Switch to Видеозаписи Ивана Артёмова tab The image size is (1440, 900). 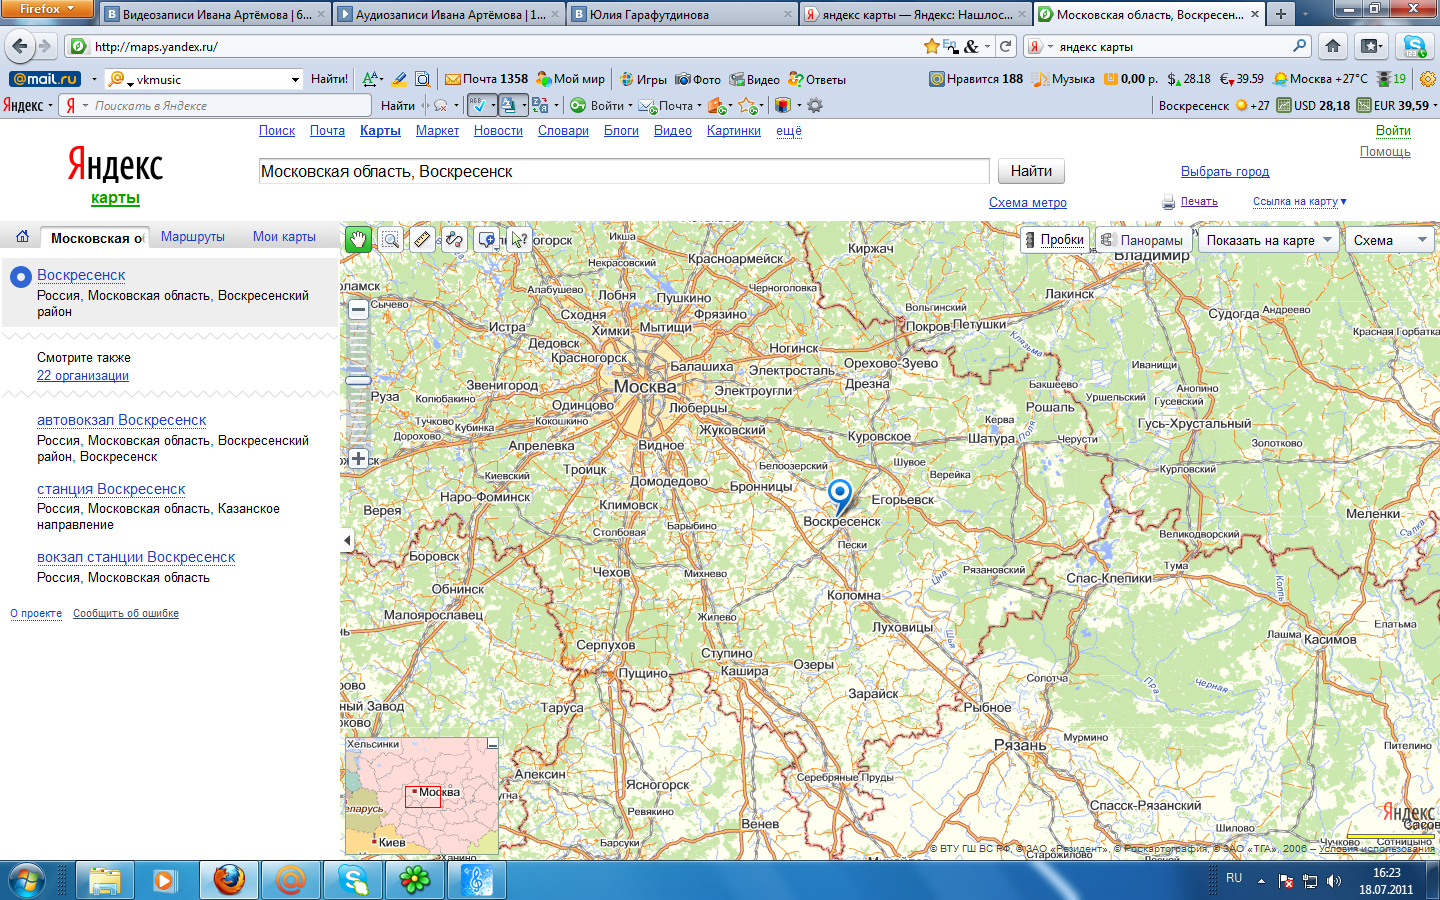pos(215,14)
